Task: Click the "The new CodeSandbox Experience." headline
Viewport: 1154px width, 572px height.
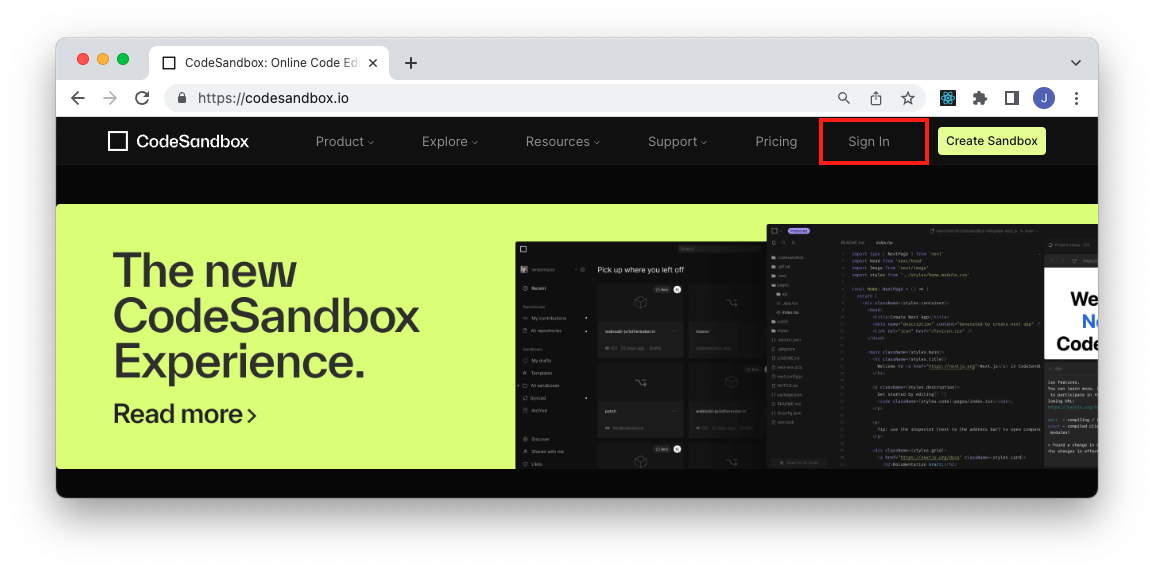Action: pos(266,317)
